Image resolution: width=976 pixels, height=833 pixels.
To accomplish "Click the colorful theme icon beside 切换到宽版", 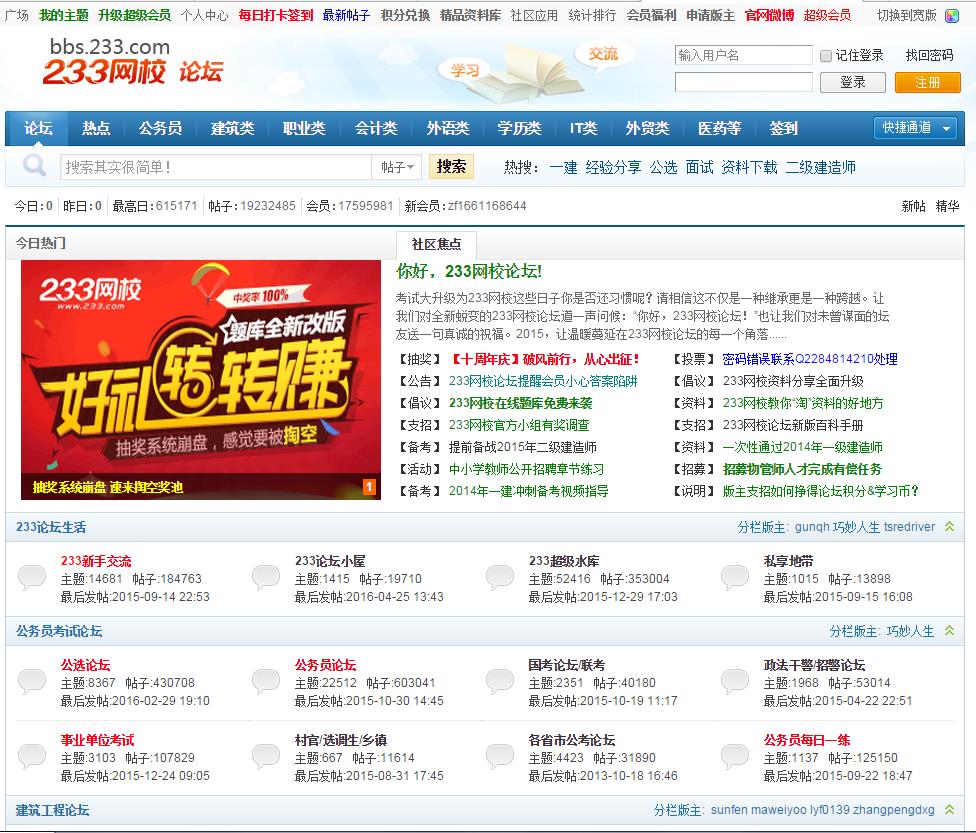I will click(952, 16).
